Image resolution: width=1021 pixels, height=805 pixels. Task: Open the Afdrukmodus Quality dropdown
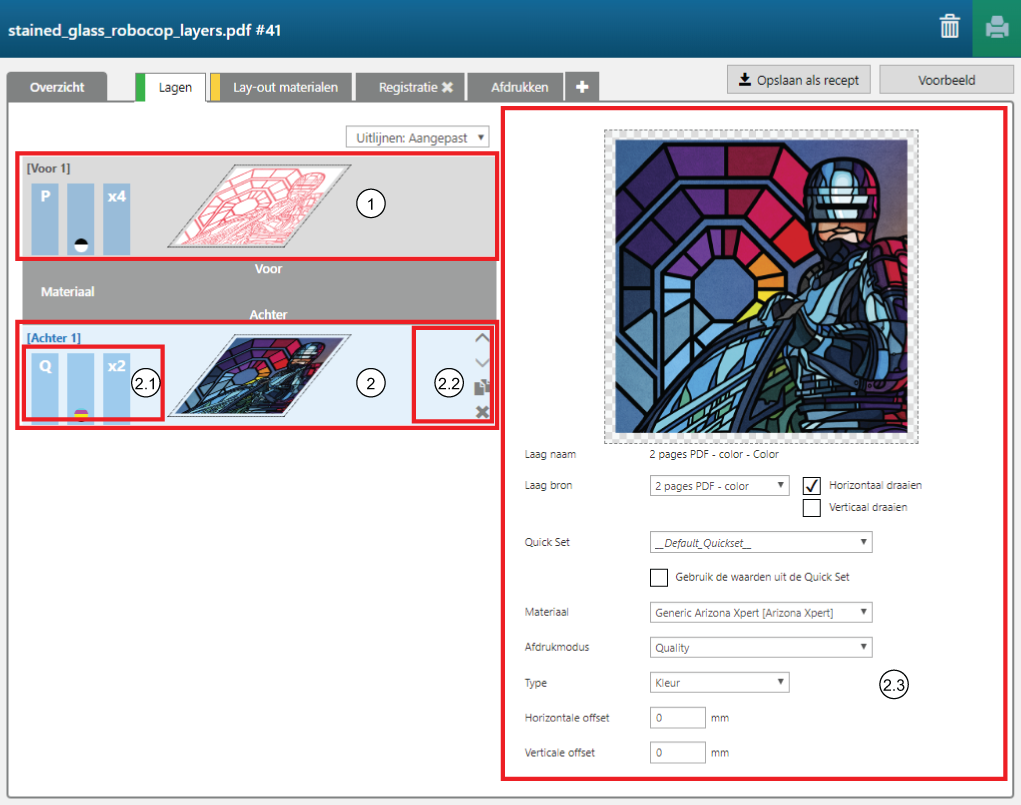click(761, 647)
